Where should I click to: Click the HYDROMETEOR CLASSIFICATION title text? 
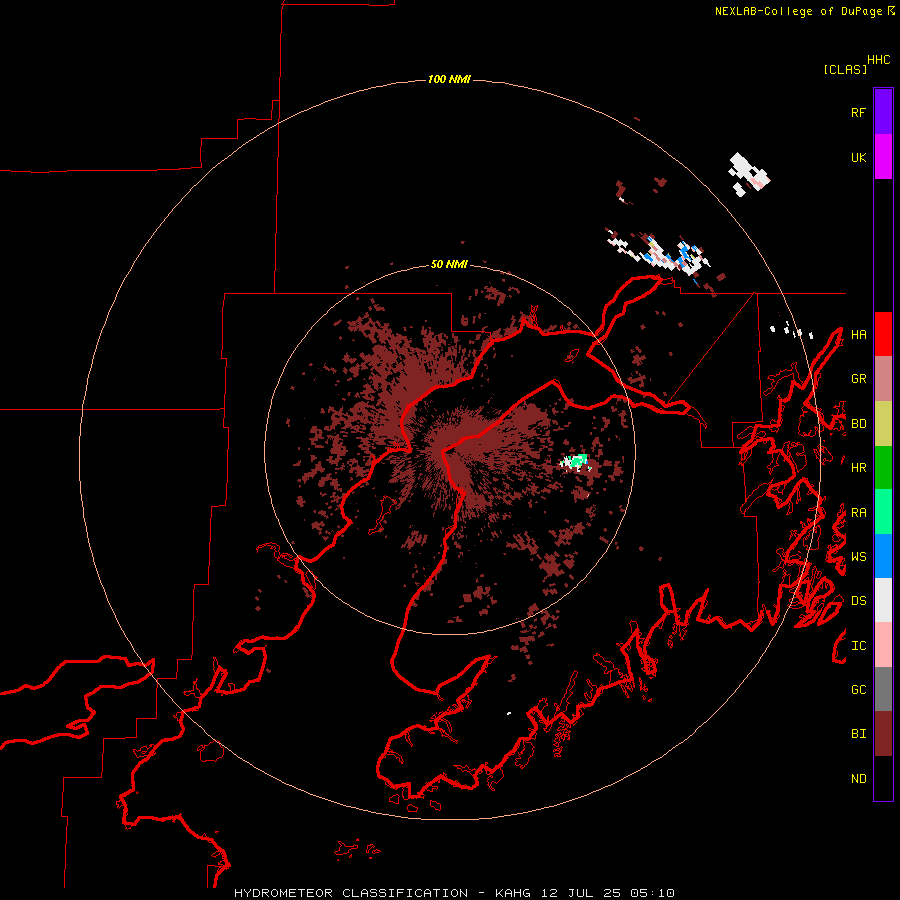[351, 893]
